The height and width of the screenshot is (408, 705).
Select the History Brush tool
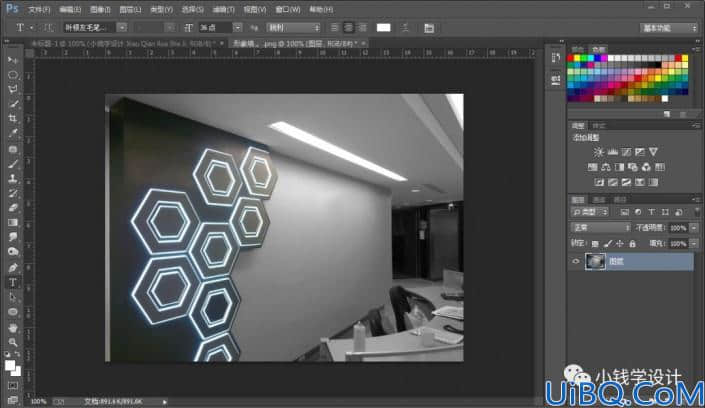point(13,193)
